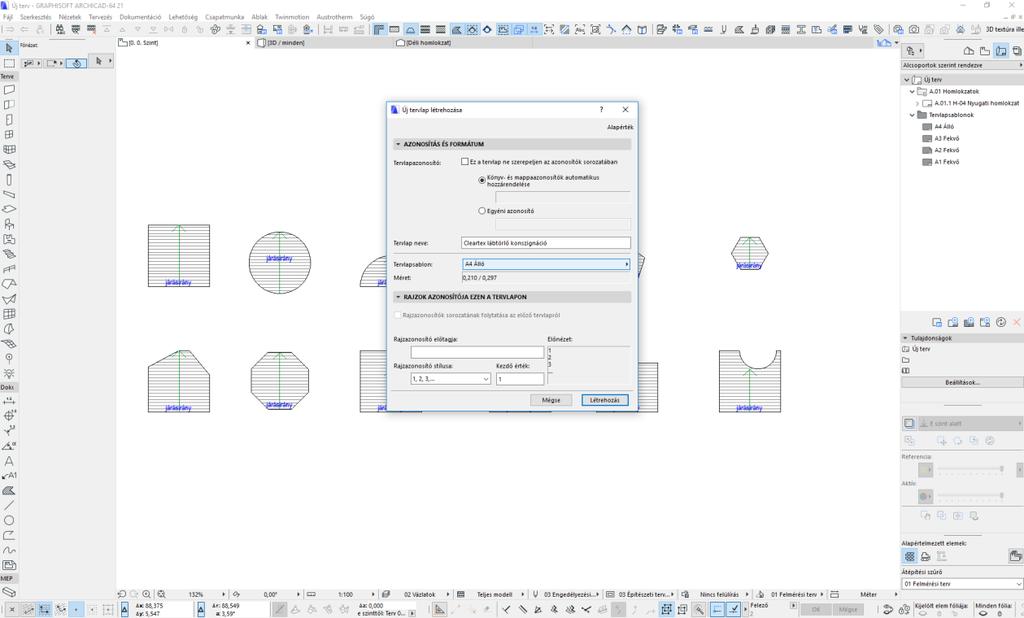Open 'Alcsoportok szerint rendezve' dropdown

tap(962, 65)
